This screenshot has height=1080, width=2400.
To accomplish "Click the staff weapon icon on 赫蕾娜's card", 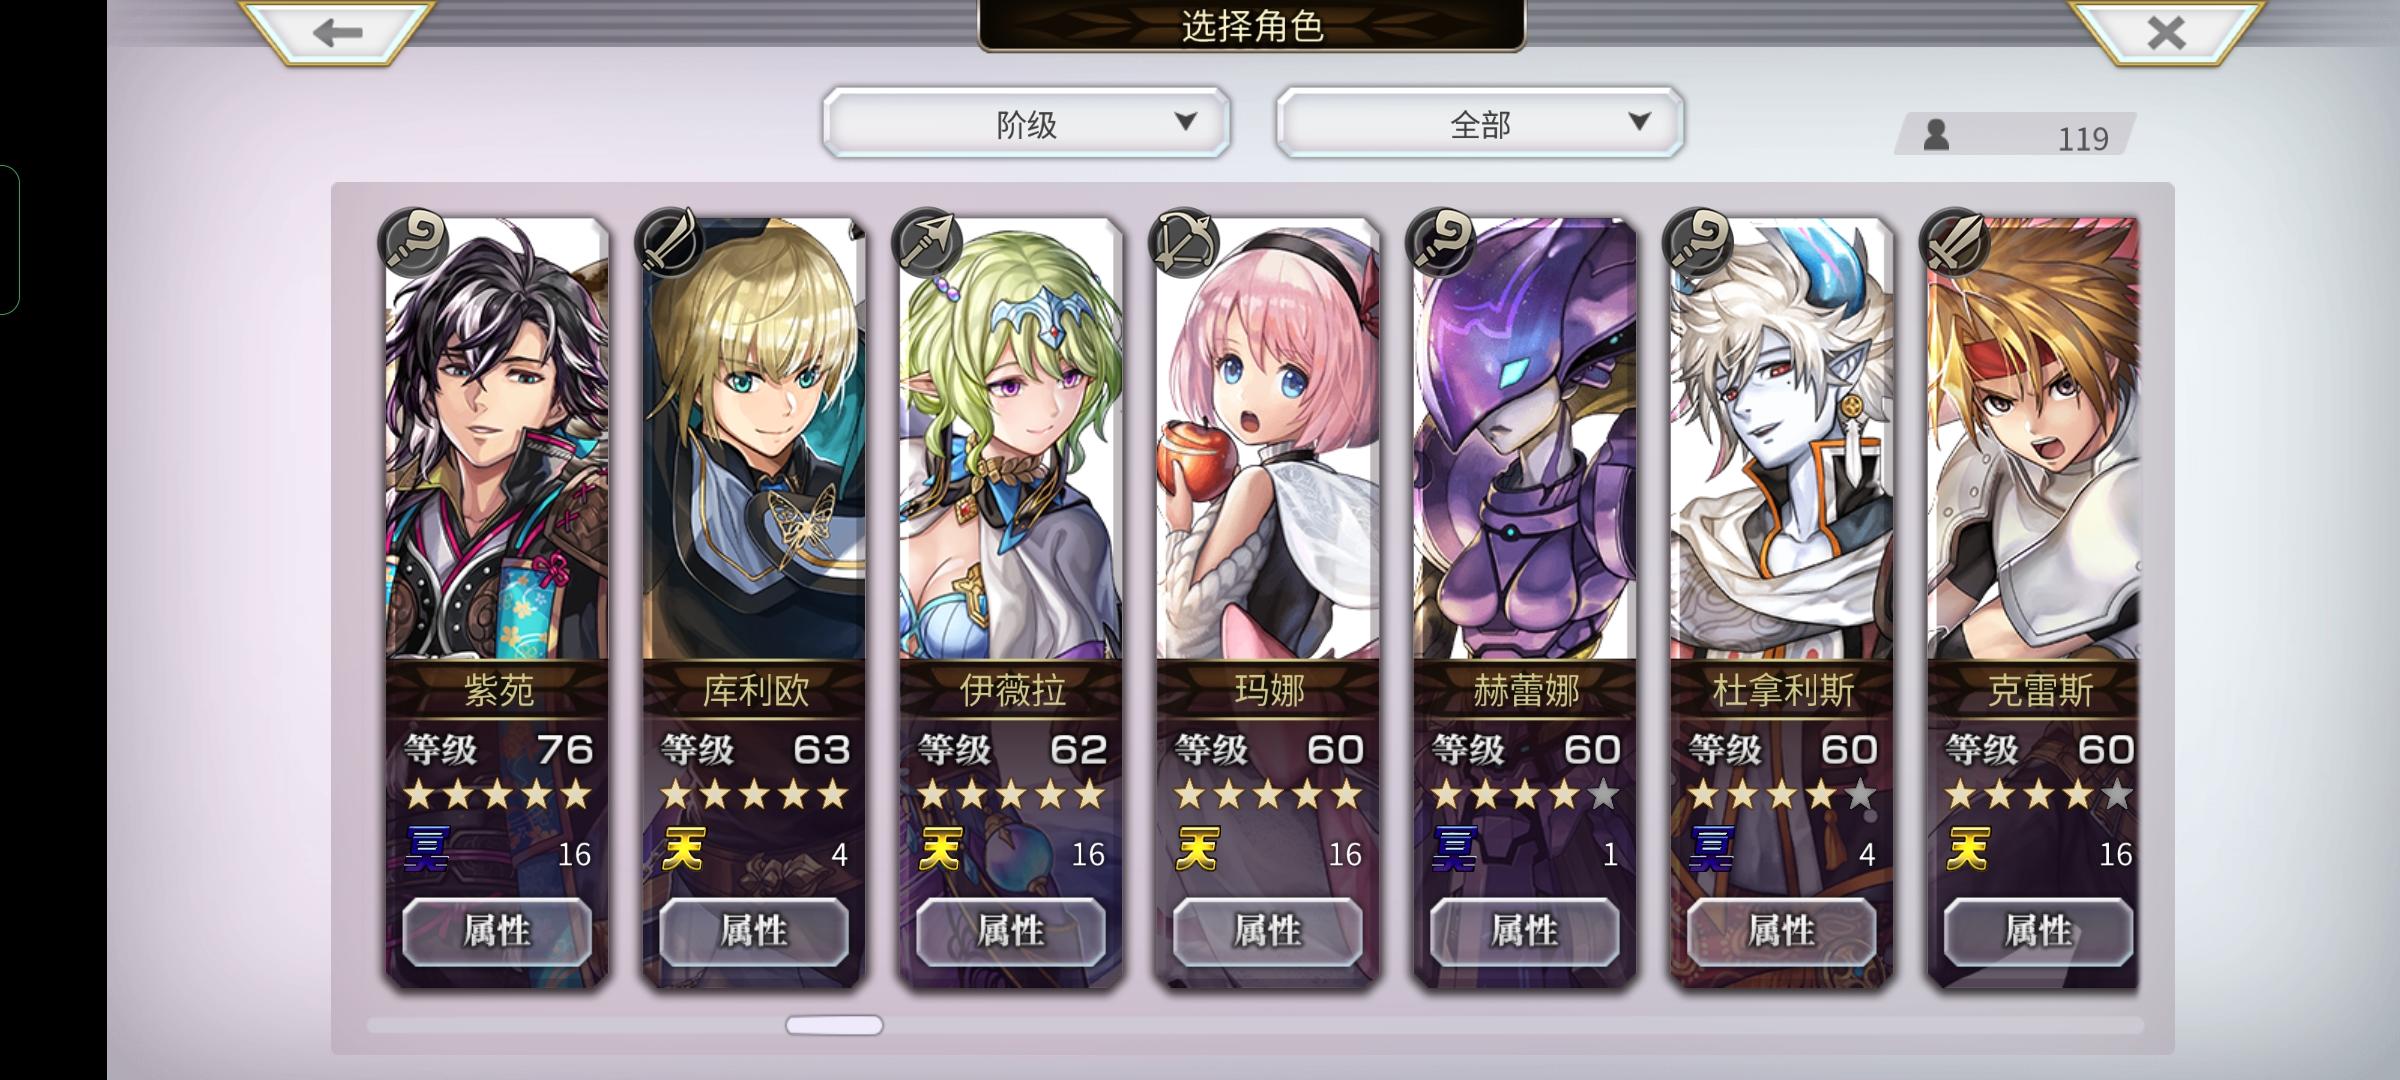I will [x=1441, y=243].
